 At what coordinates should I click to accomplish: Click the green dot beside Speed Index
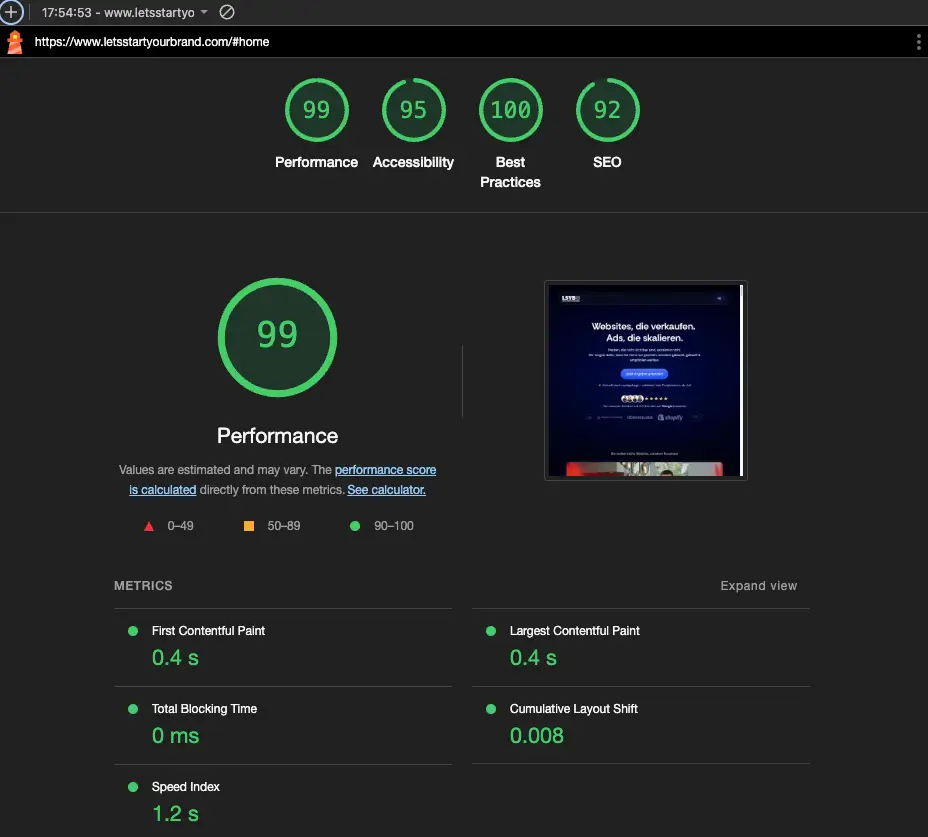131,787
